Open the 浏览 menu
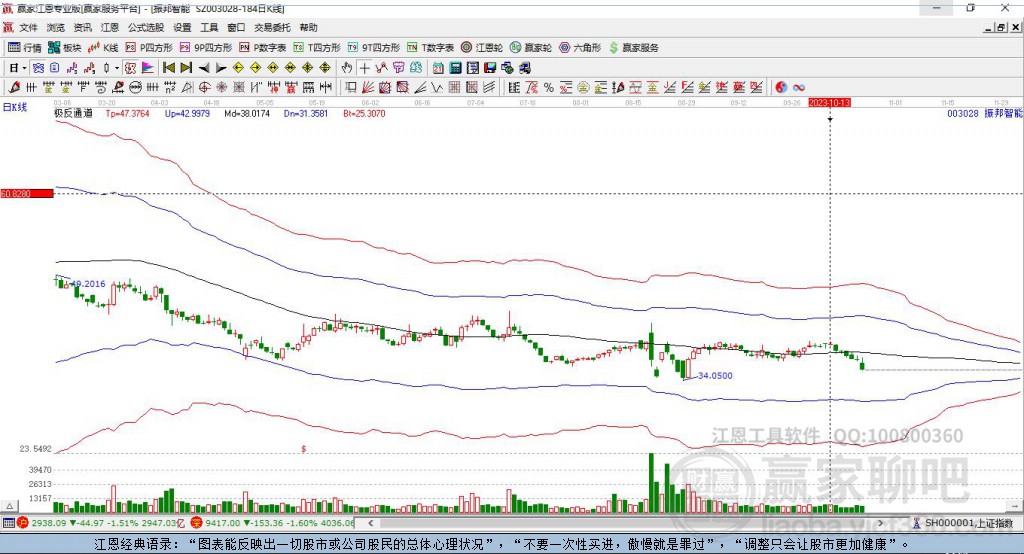This screenshot has height=554, width=1024. (56, 27)
